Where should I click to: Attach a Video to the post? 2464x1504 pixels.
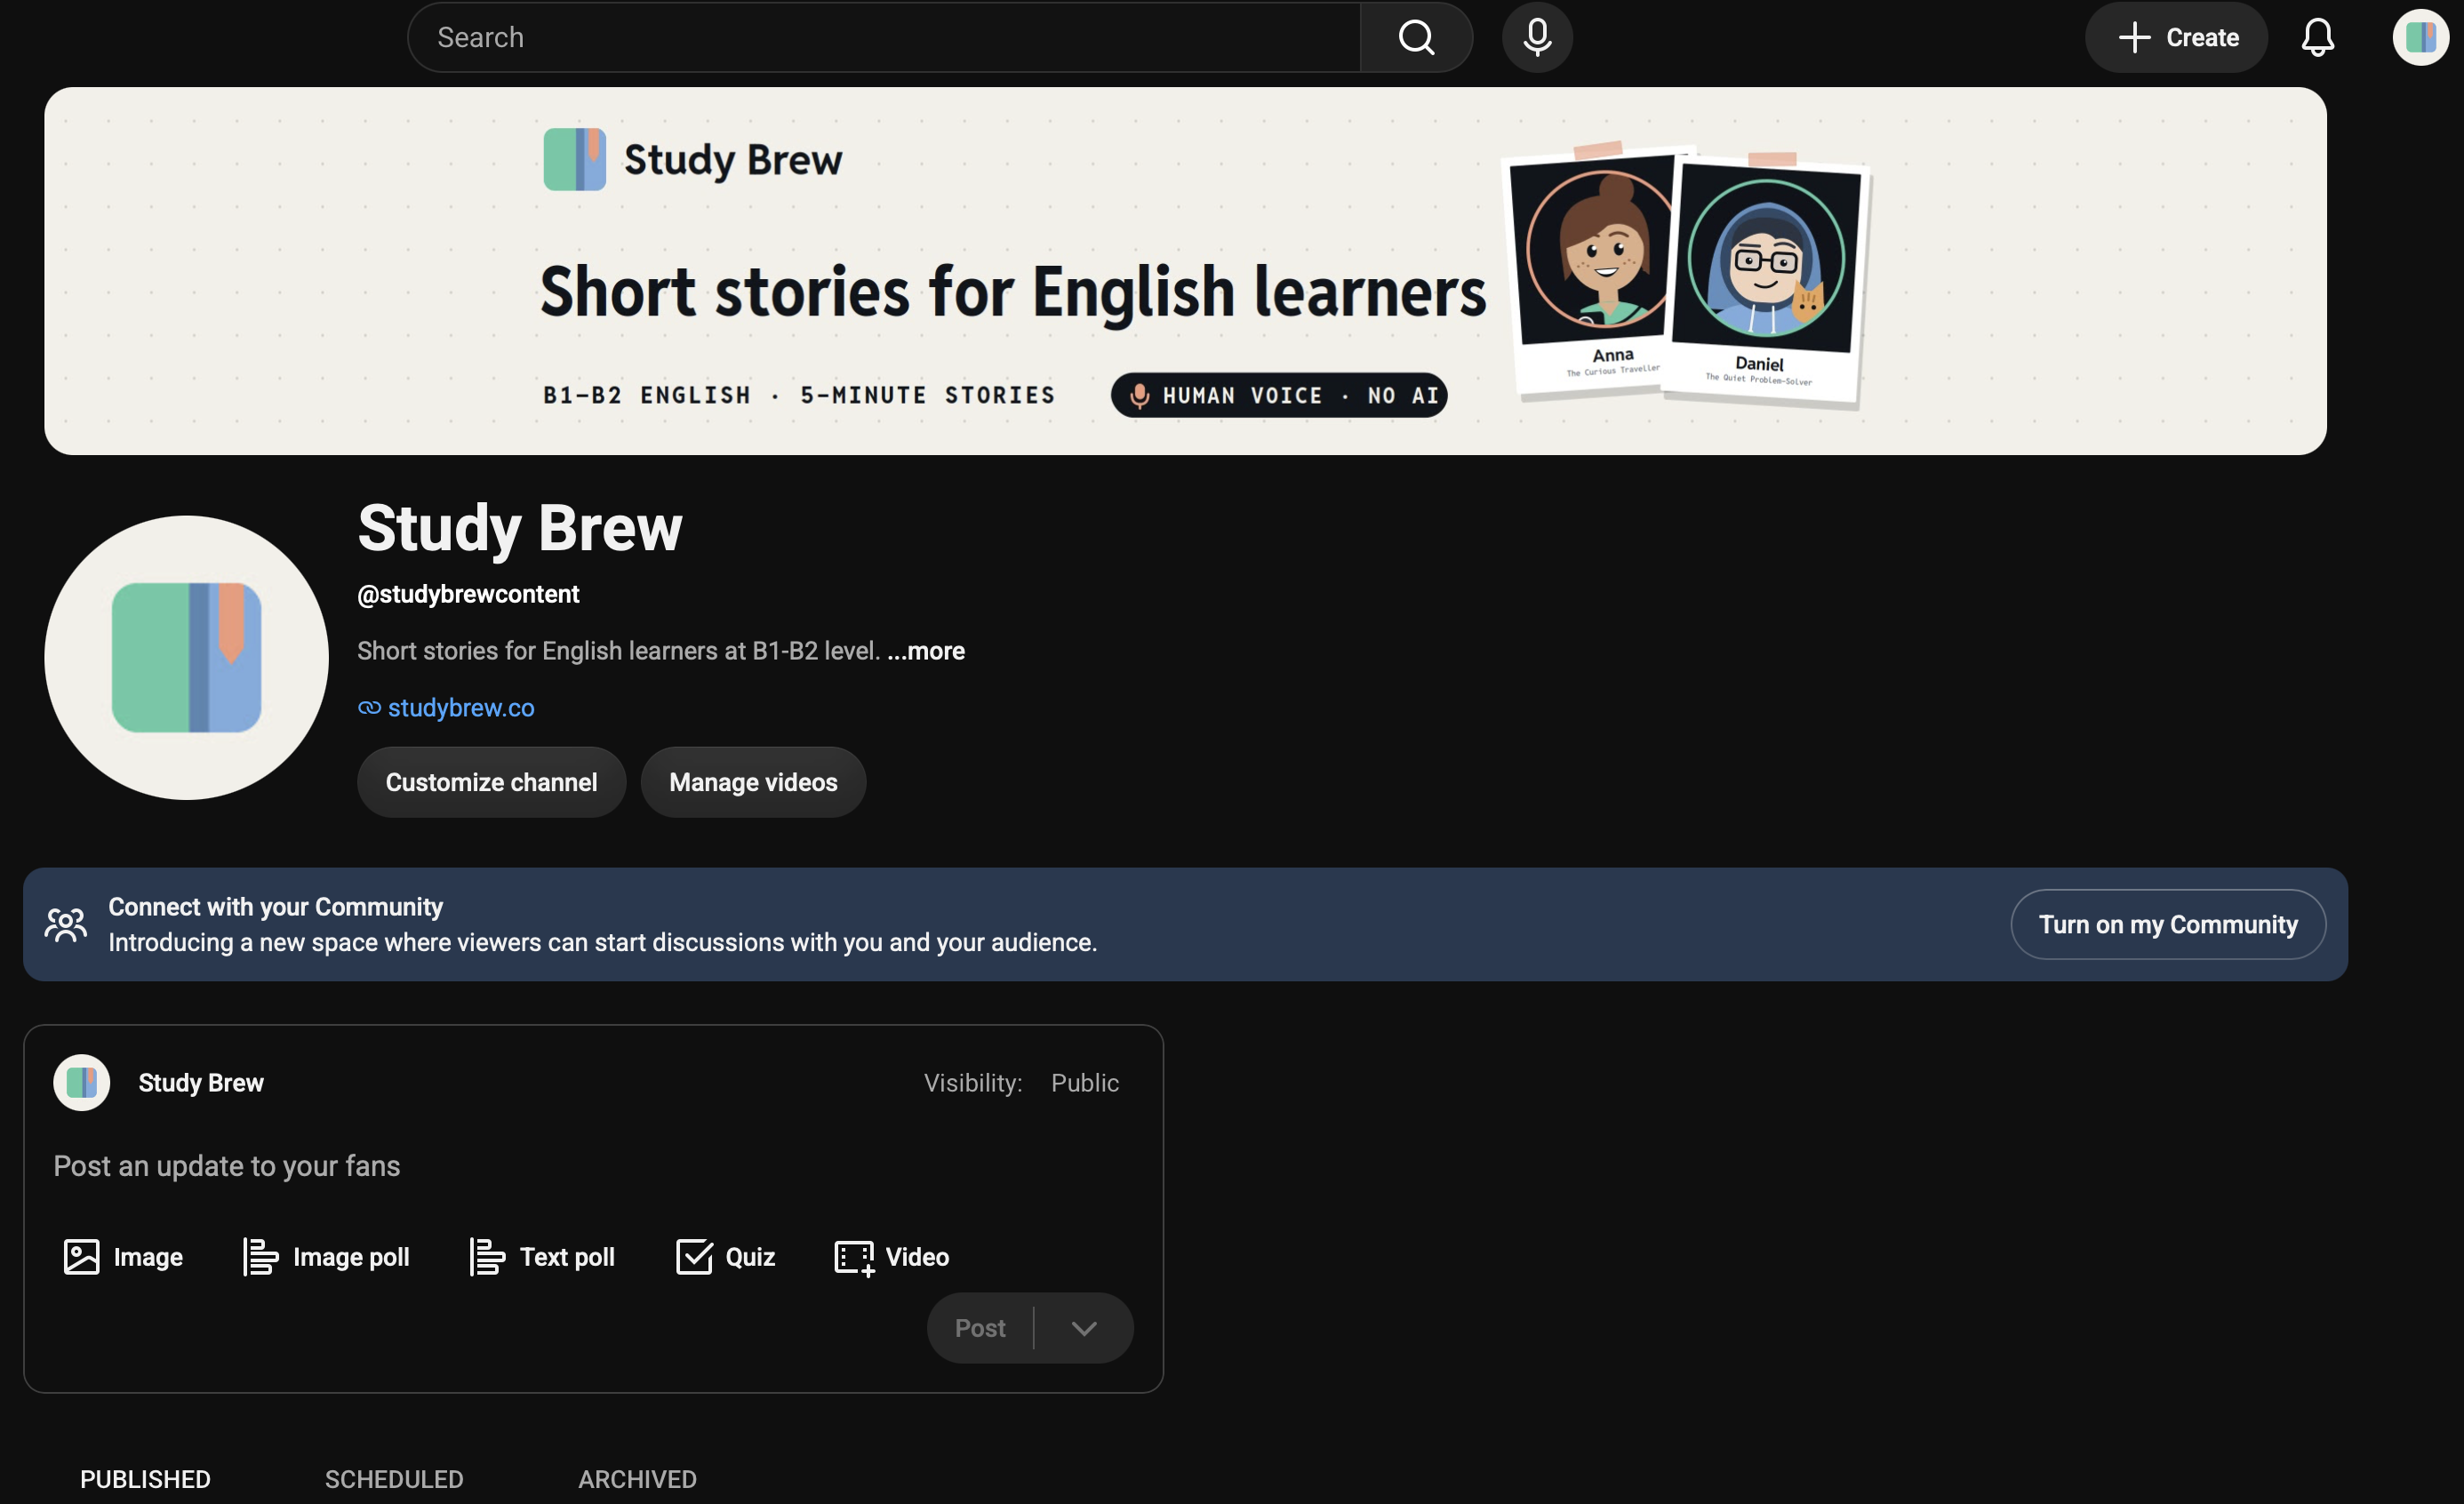[x=892, y=1256]
